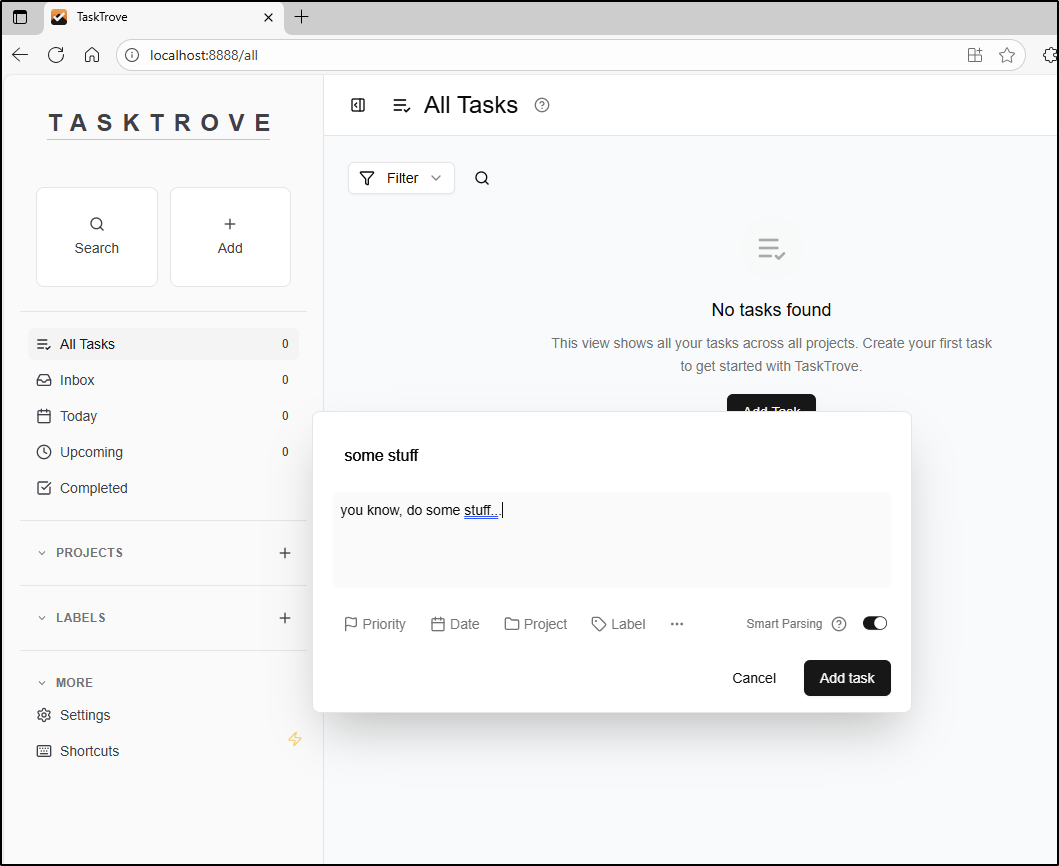Attach a Label to the task
Image resolution: width=1059 pixels, height=866 pixels.
(618, 624)
